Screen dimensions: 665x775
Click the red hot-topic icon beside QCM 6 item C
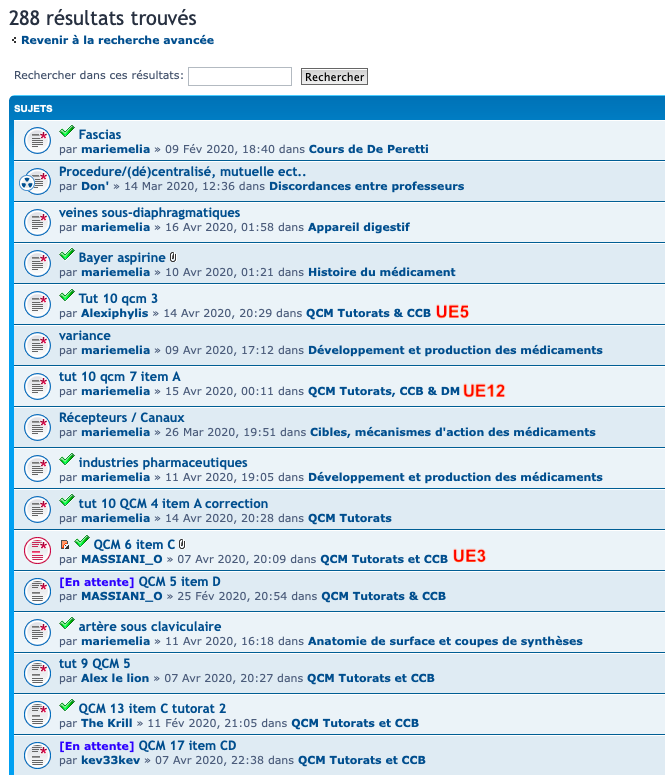(36, 550)
